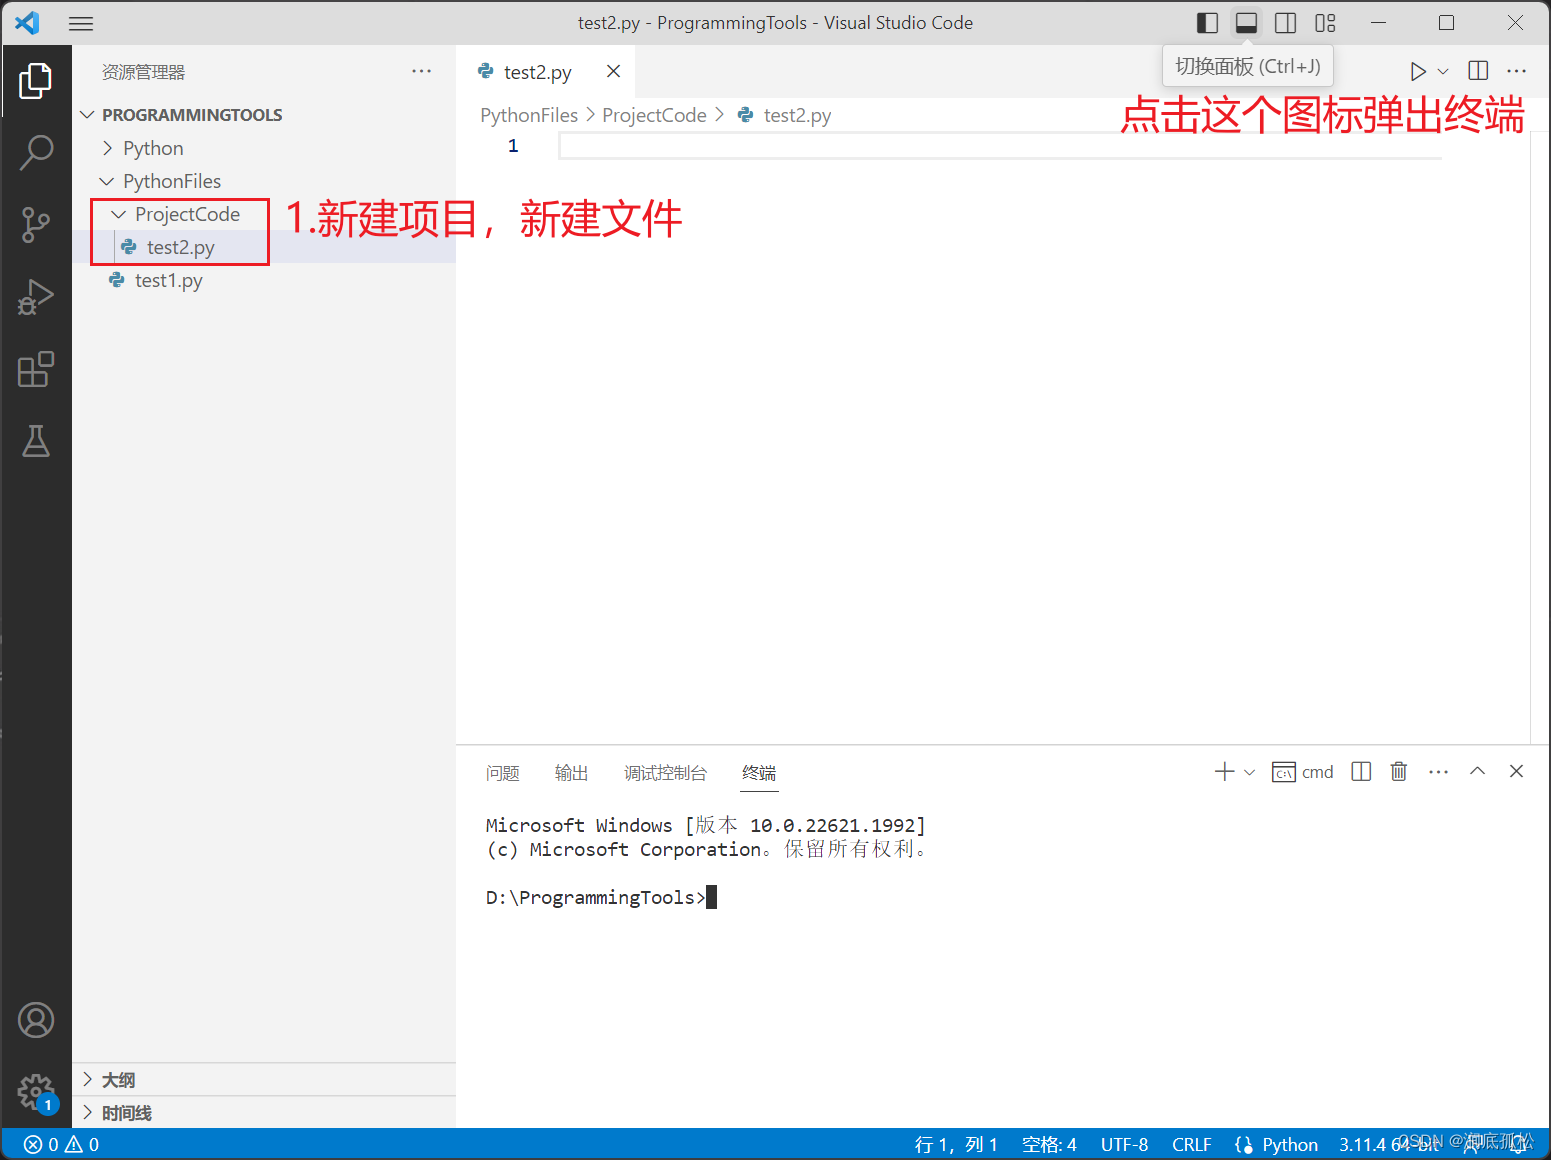Image resolution: width=1551 pixels, height=1160 pixels.
Task: Open the Accounts menu icon
Action: 36,1020
